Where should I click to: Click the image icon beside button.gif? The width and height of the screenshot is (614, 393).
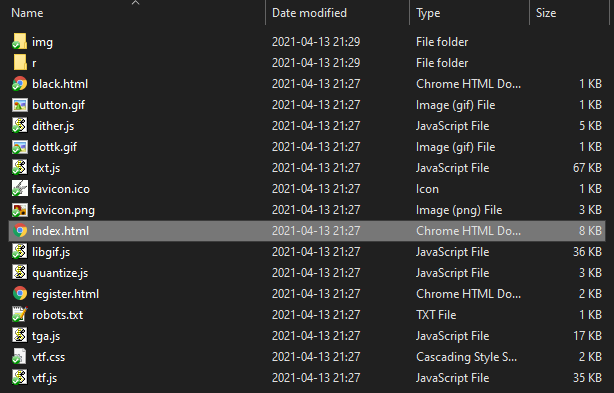20,105
